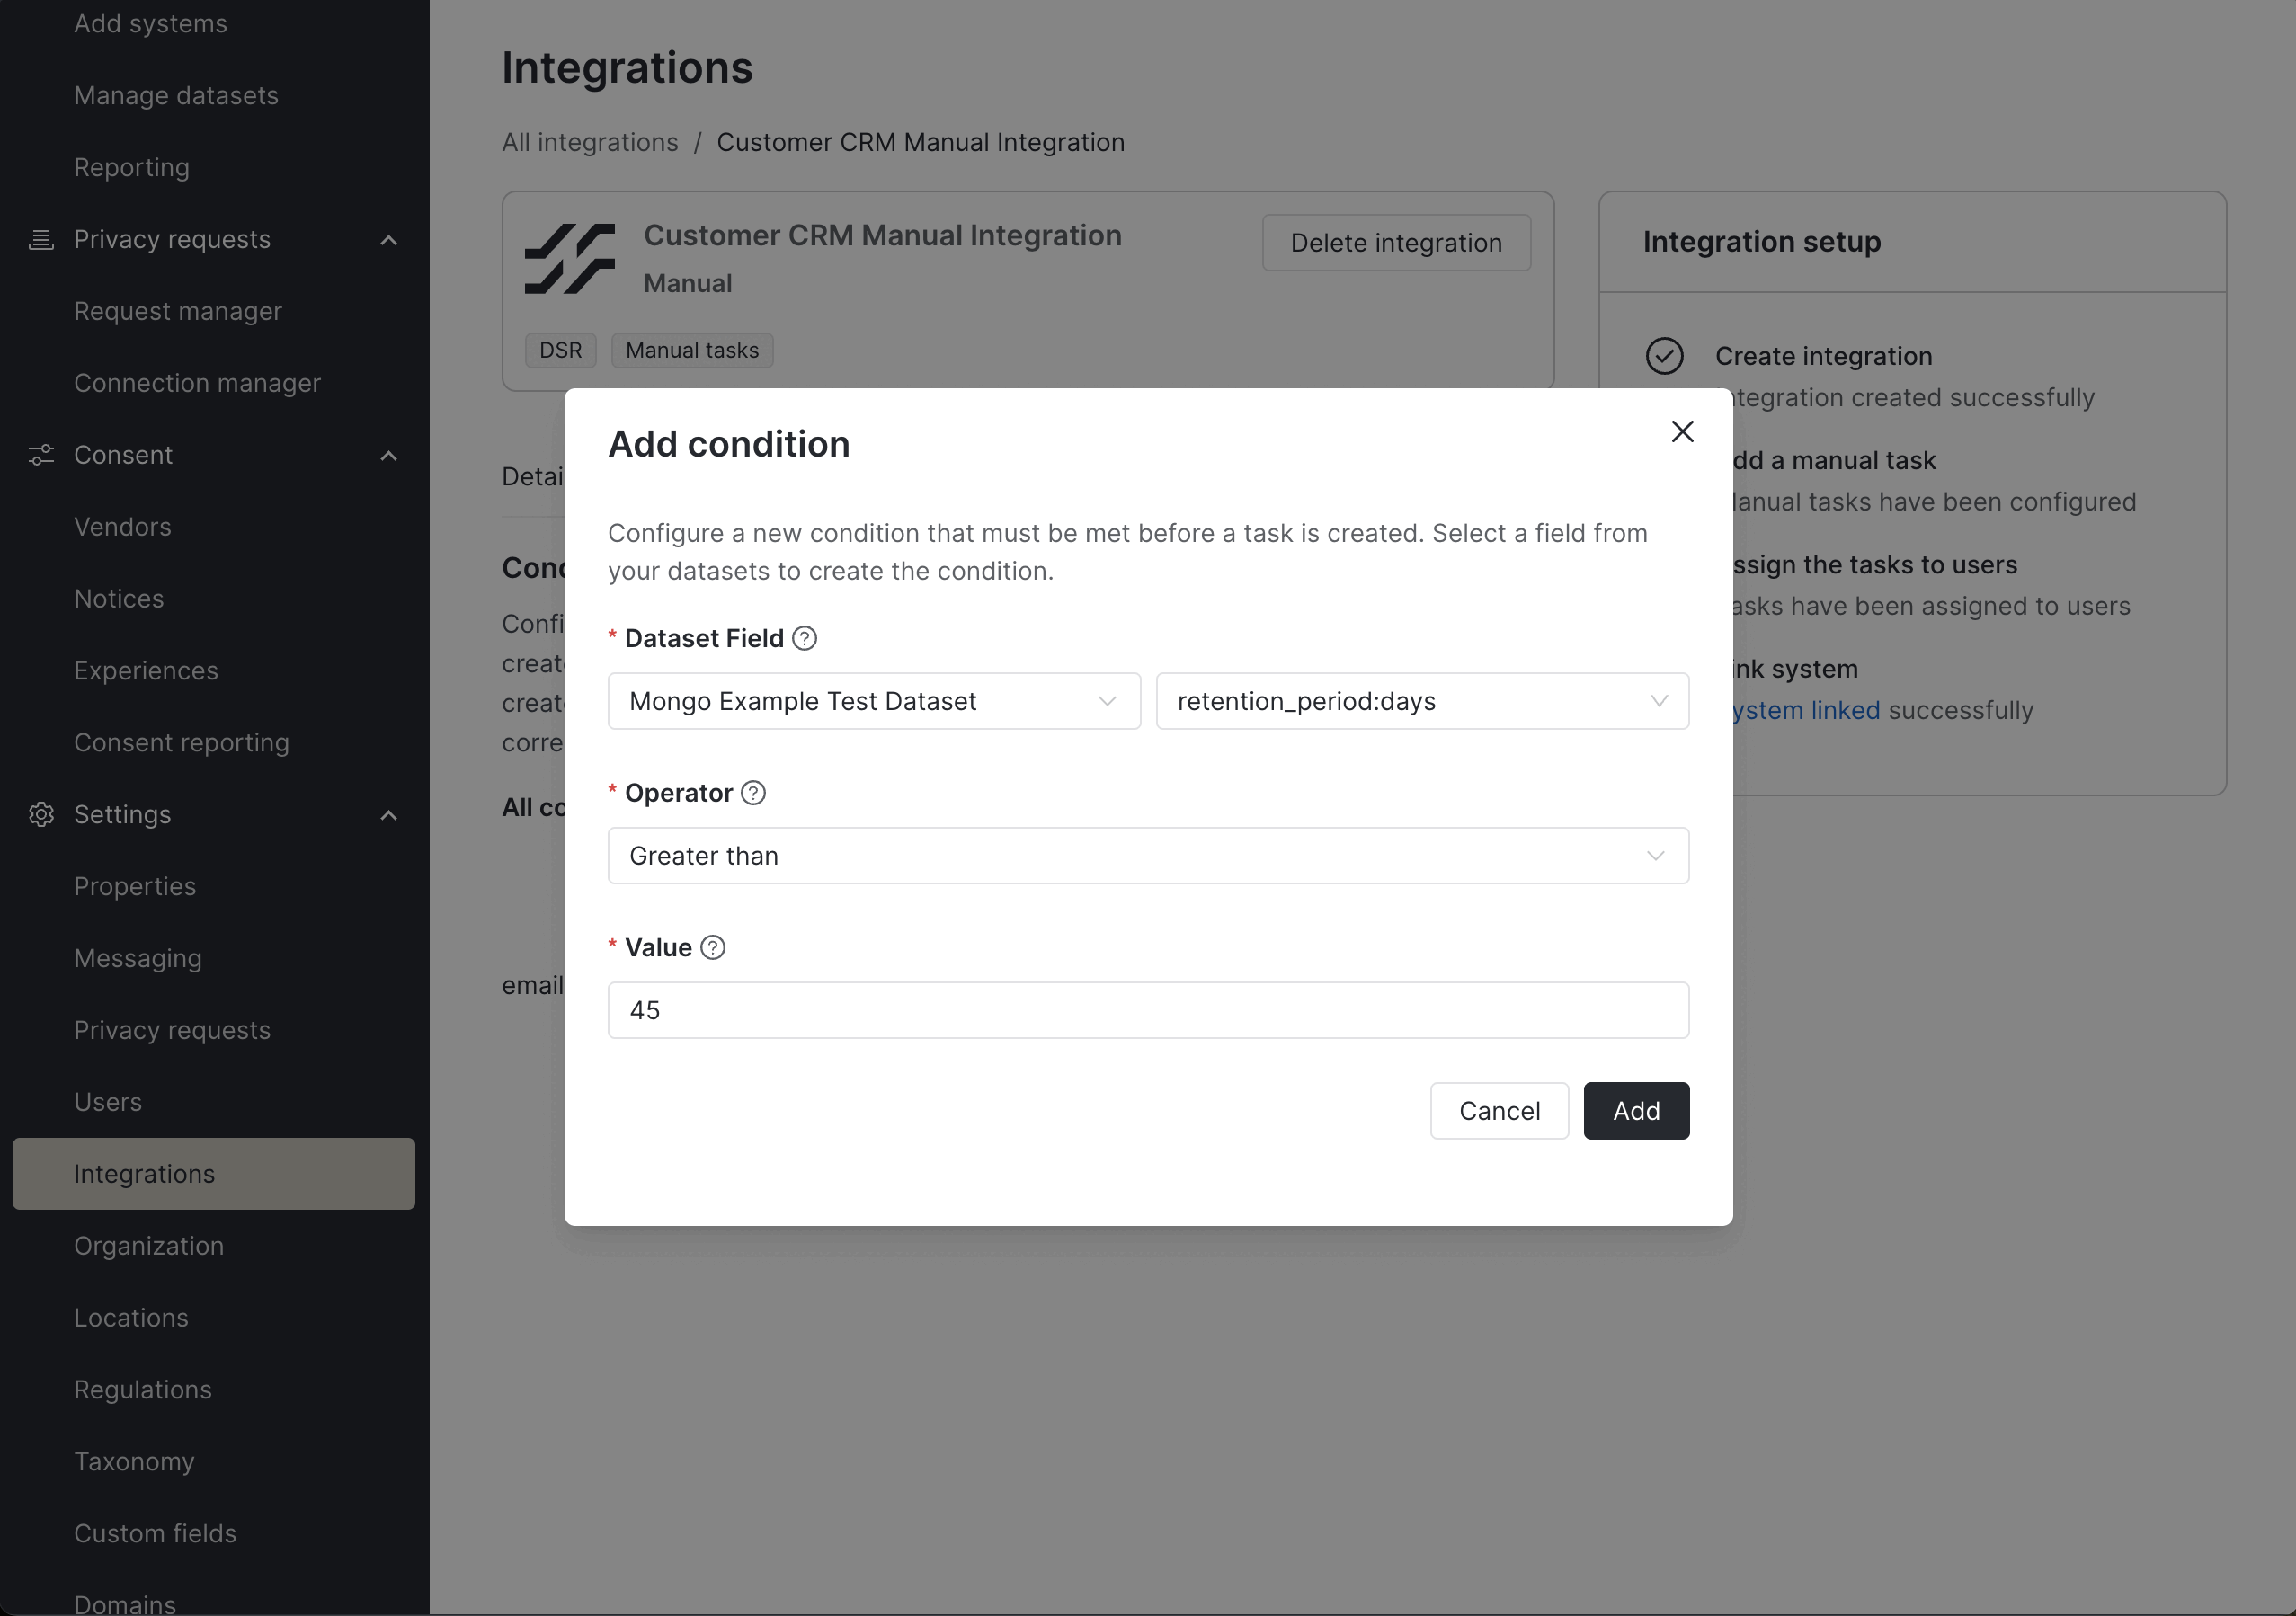Click the Value input field

coord(1147,1010)
